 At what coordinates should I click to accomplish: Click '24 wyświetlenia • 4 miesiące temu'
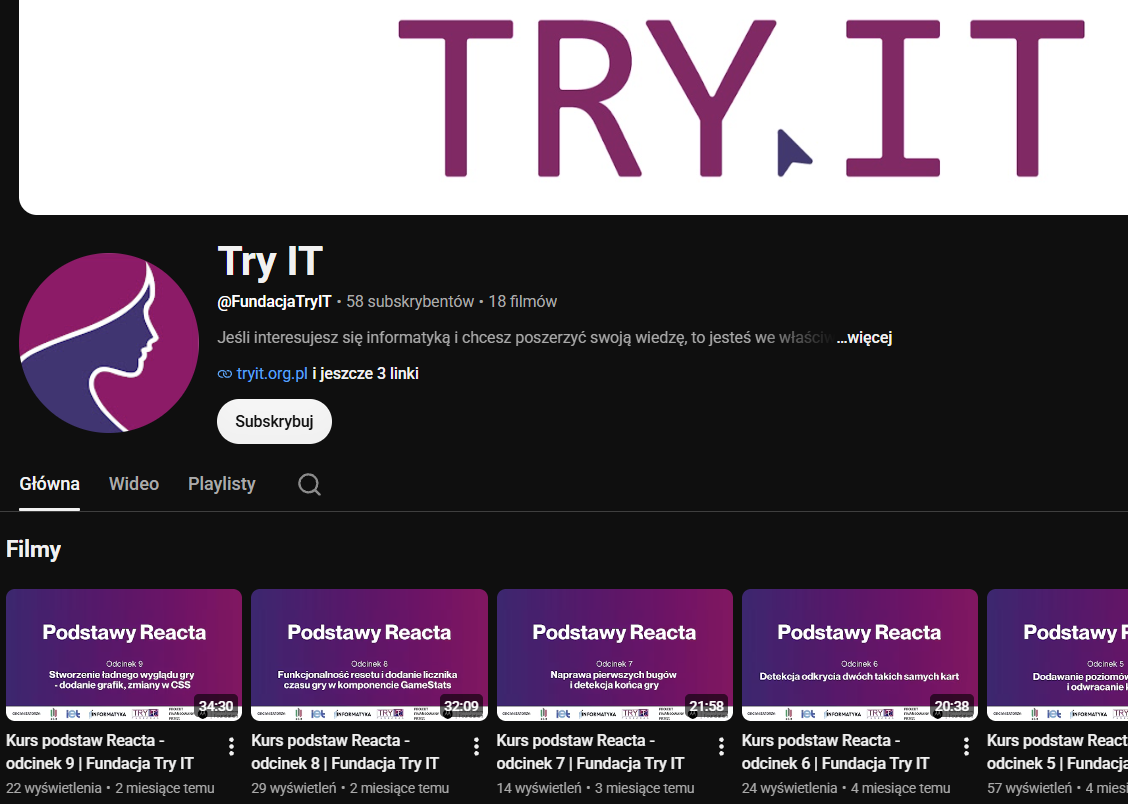point(846,788)
